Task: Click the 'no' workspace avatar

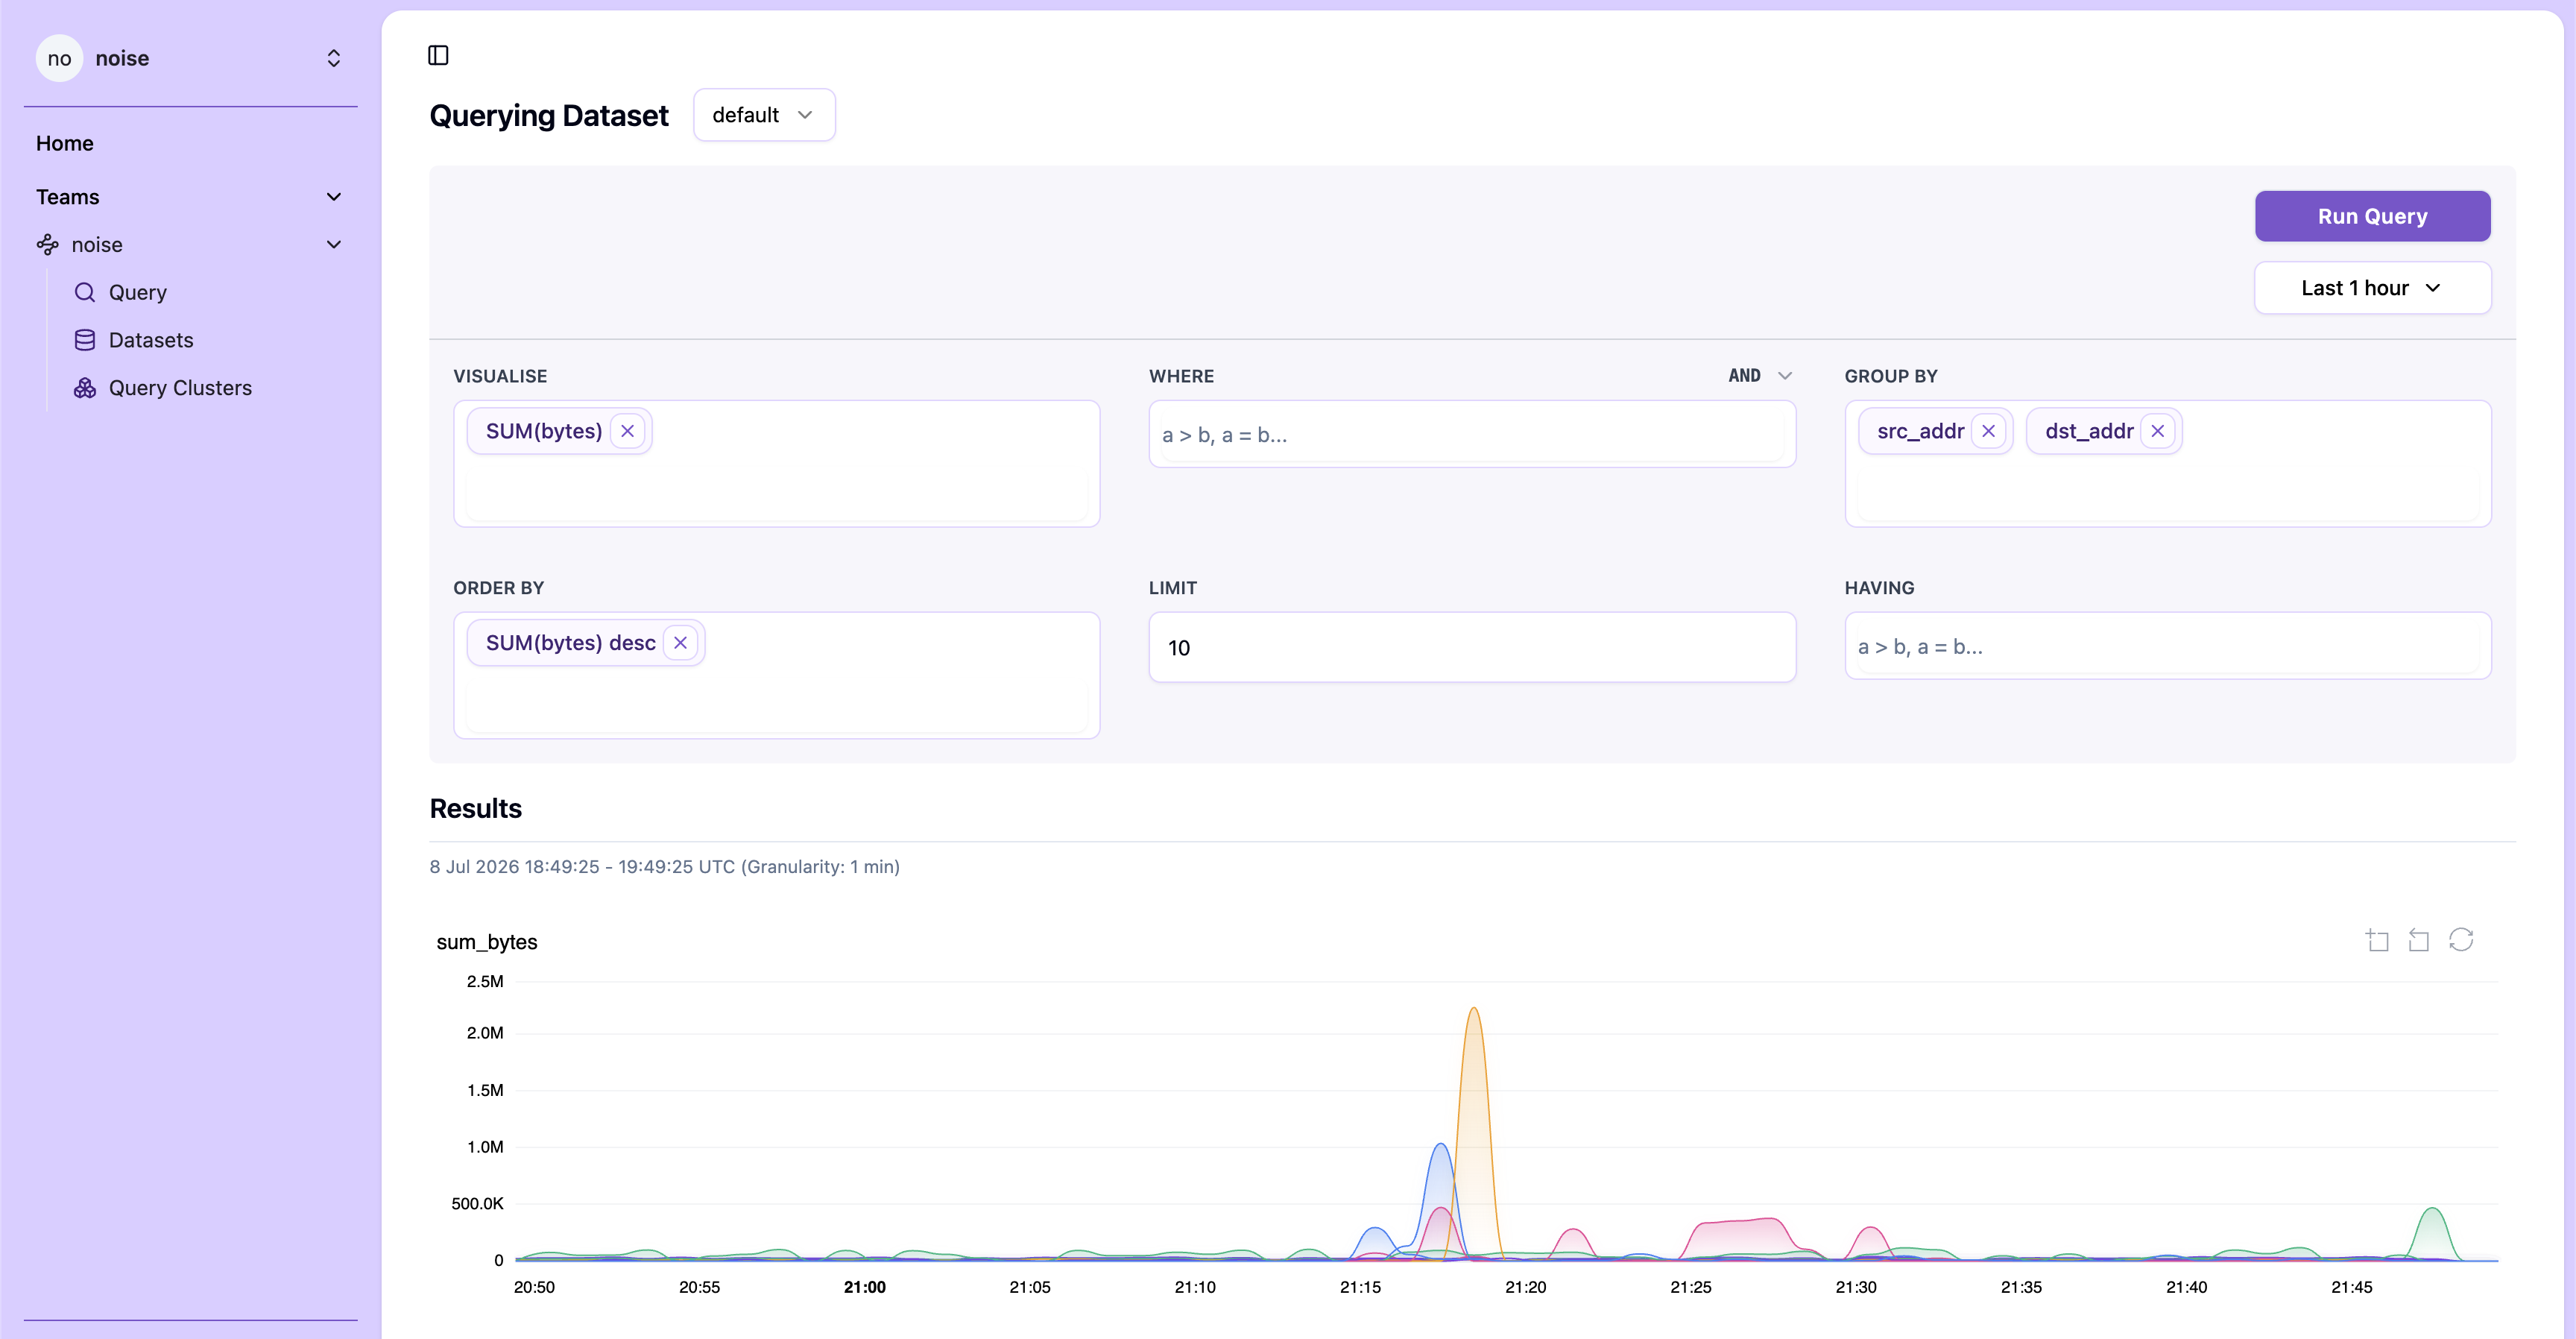Action: point(59,58)
